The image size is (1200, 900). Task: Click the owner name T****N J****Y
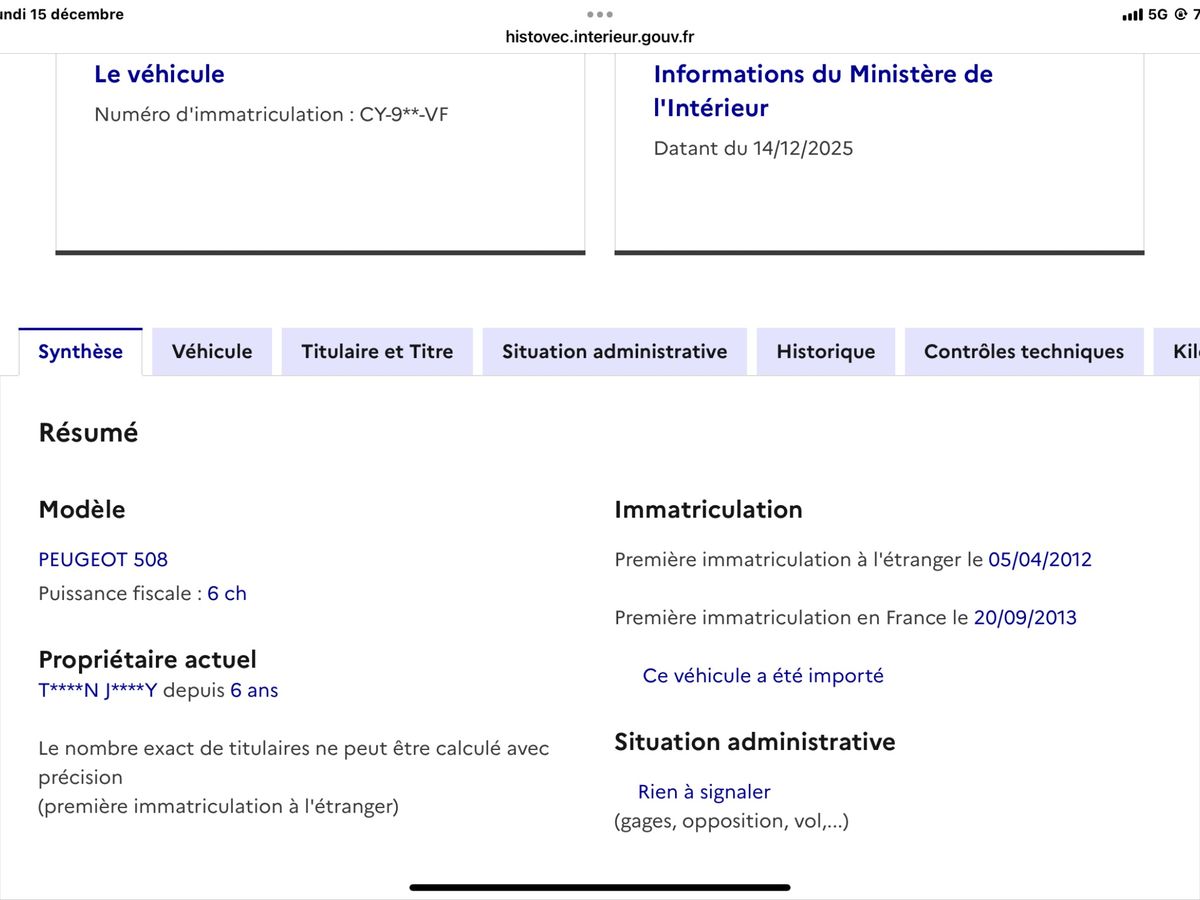point(98,690)
